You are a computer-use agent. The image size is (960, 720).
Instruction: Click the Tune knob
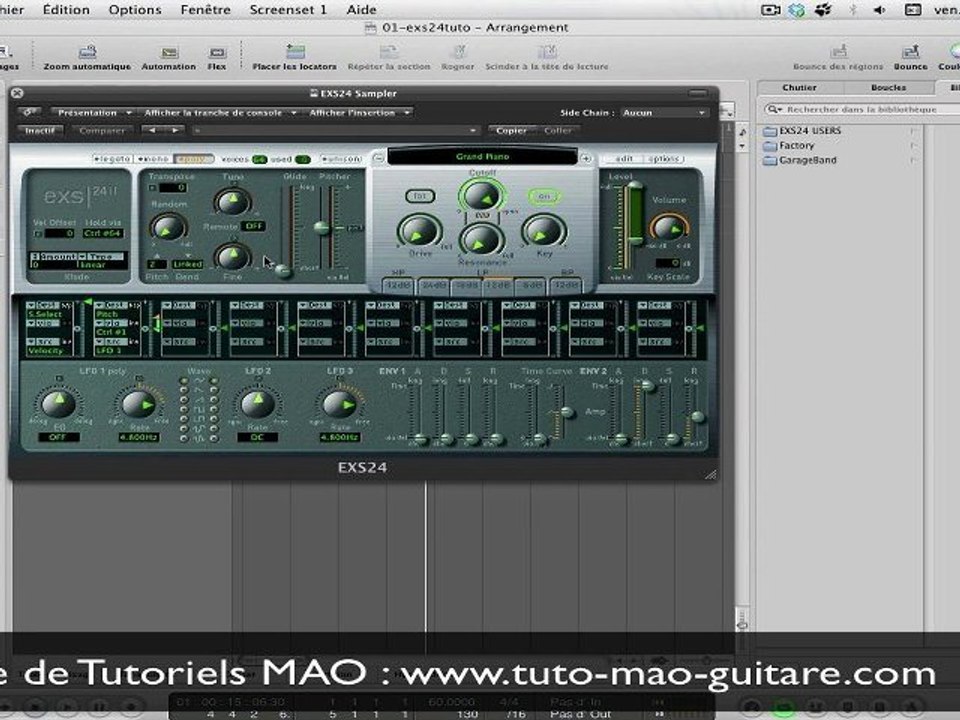coord(232,201)
